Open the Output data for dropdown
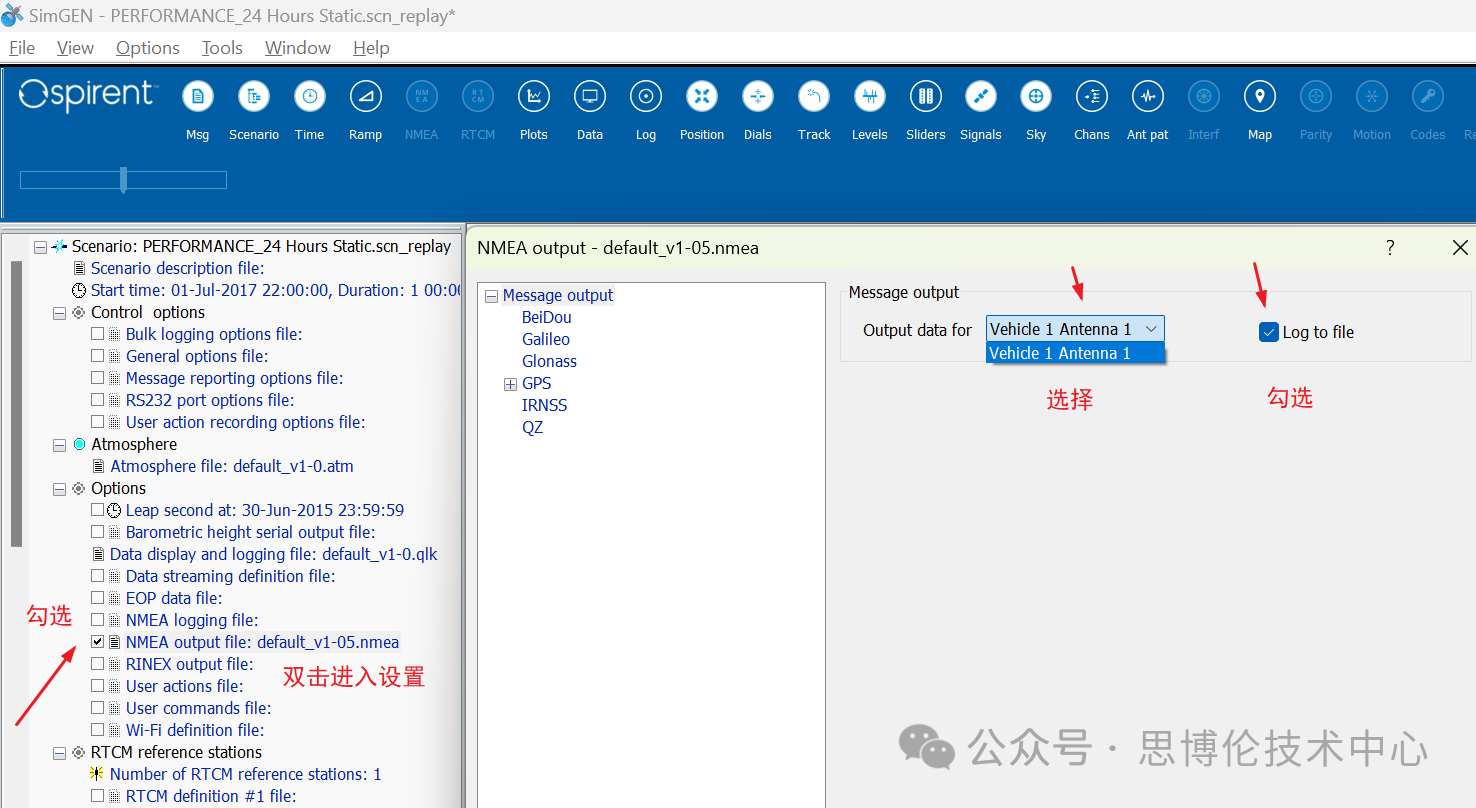This screenshot has height=808, width=1476. [1075, 329]
